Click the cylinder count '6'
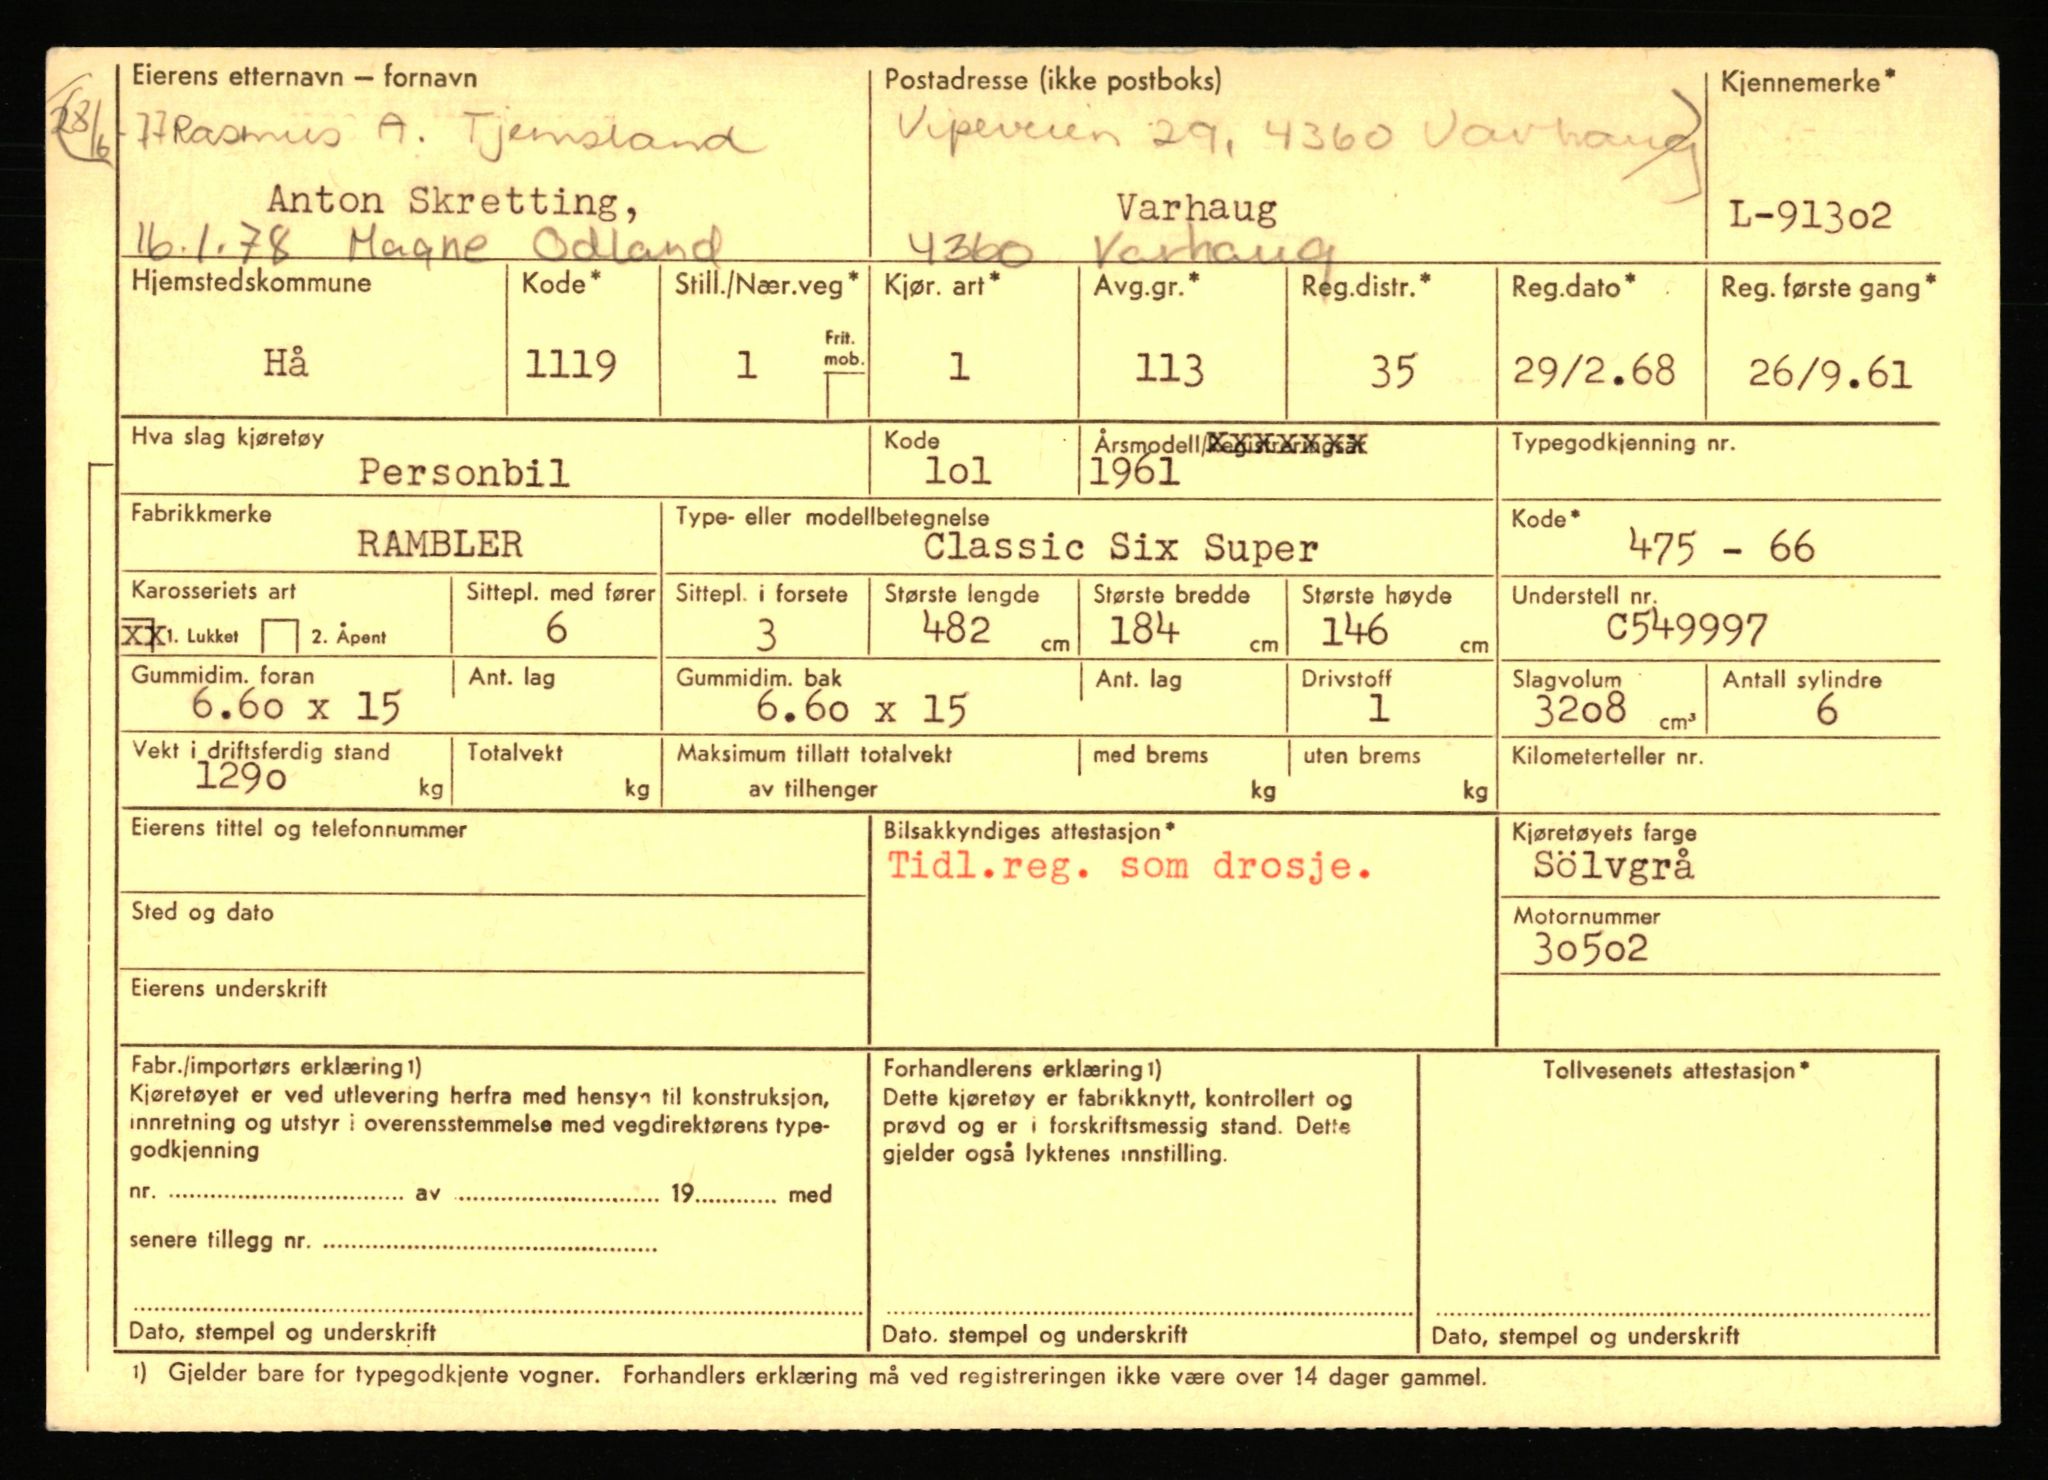Screen dimensions: 2048x1480 [1826, 711]
